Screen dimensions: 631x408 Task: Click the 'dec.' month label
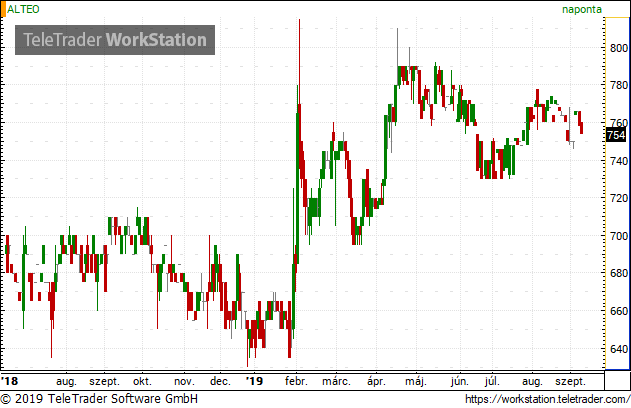pos(220,381)
